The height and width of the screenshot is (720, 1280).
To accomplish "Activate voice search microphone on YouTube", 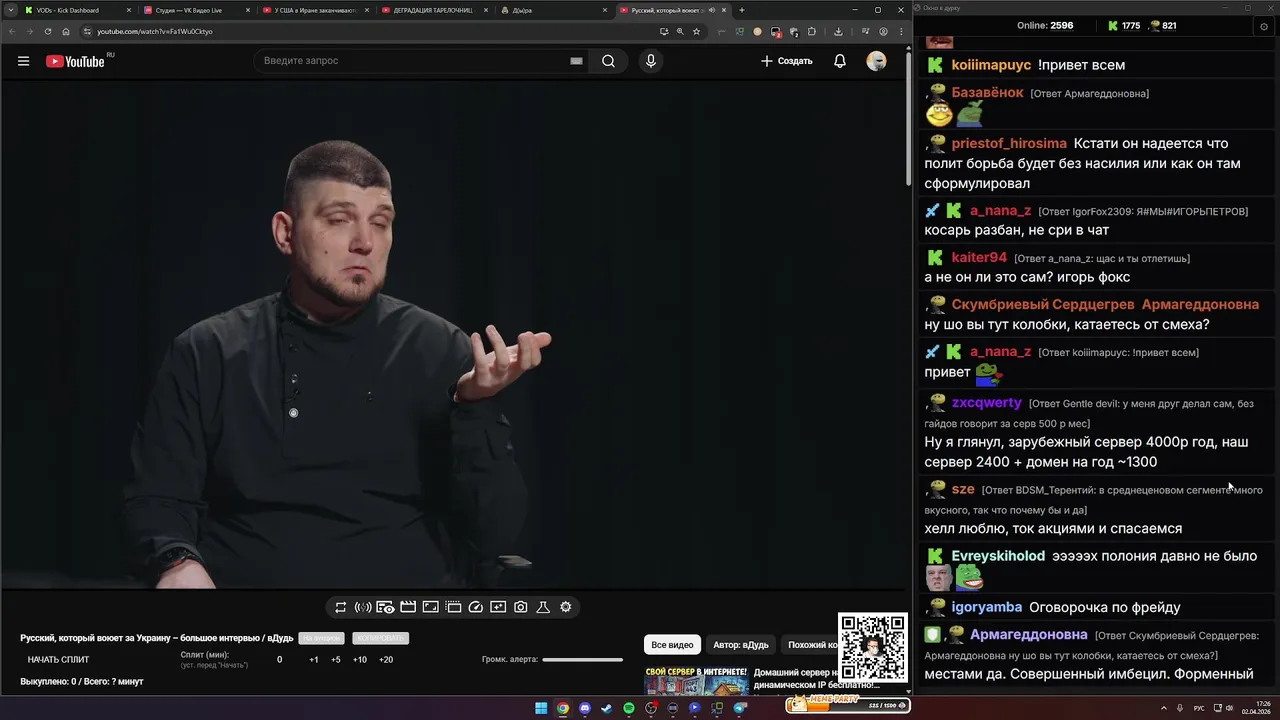I will 651,61.
